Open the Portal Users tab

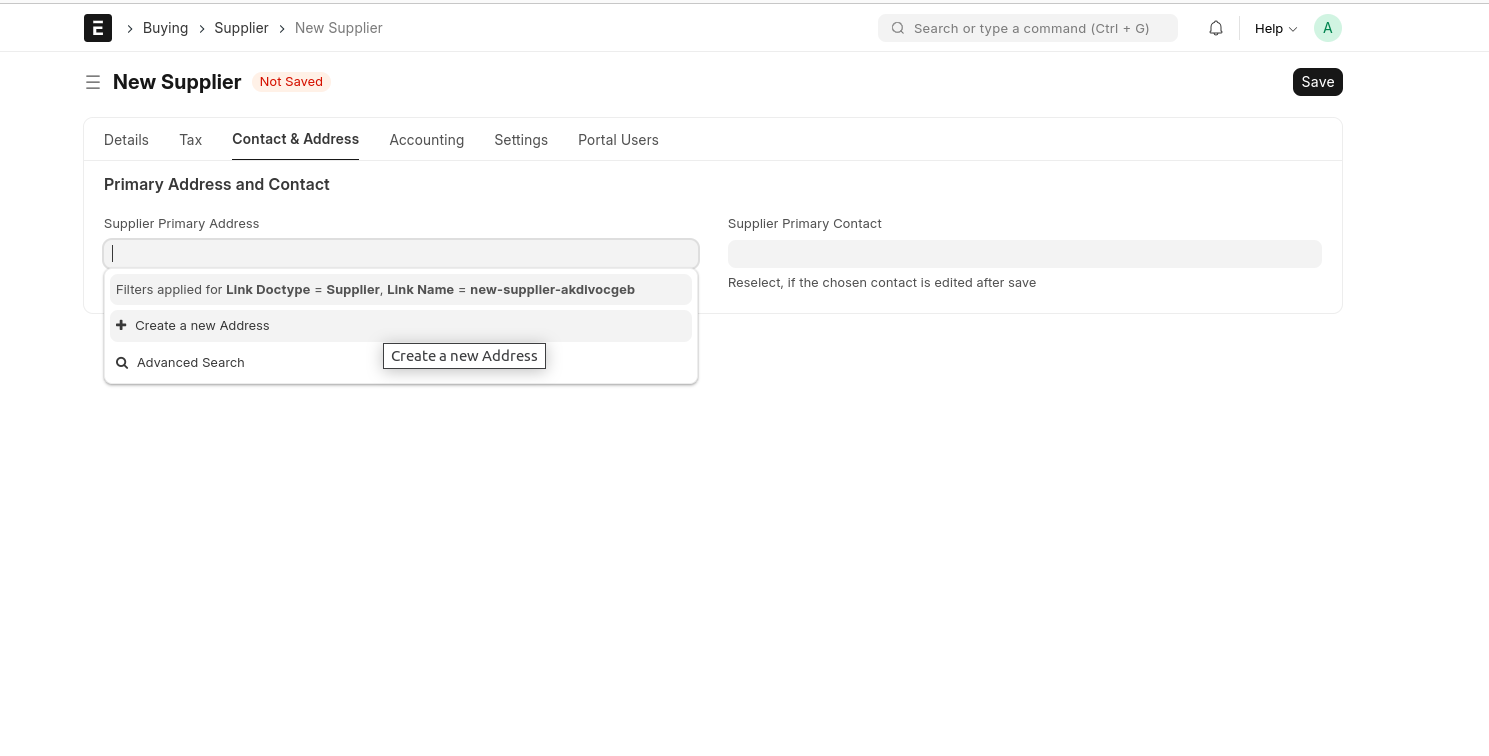click(x=618, y=140)
